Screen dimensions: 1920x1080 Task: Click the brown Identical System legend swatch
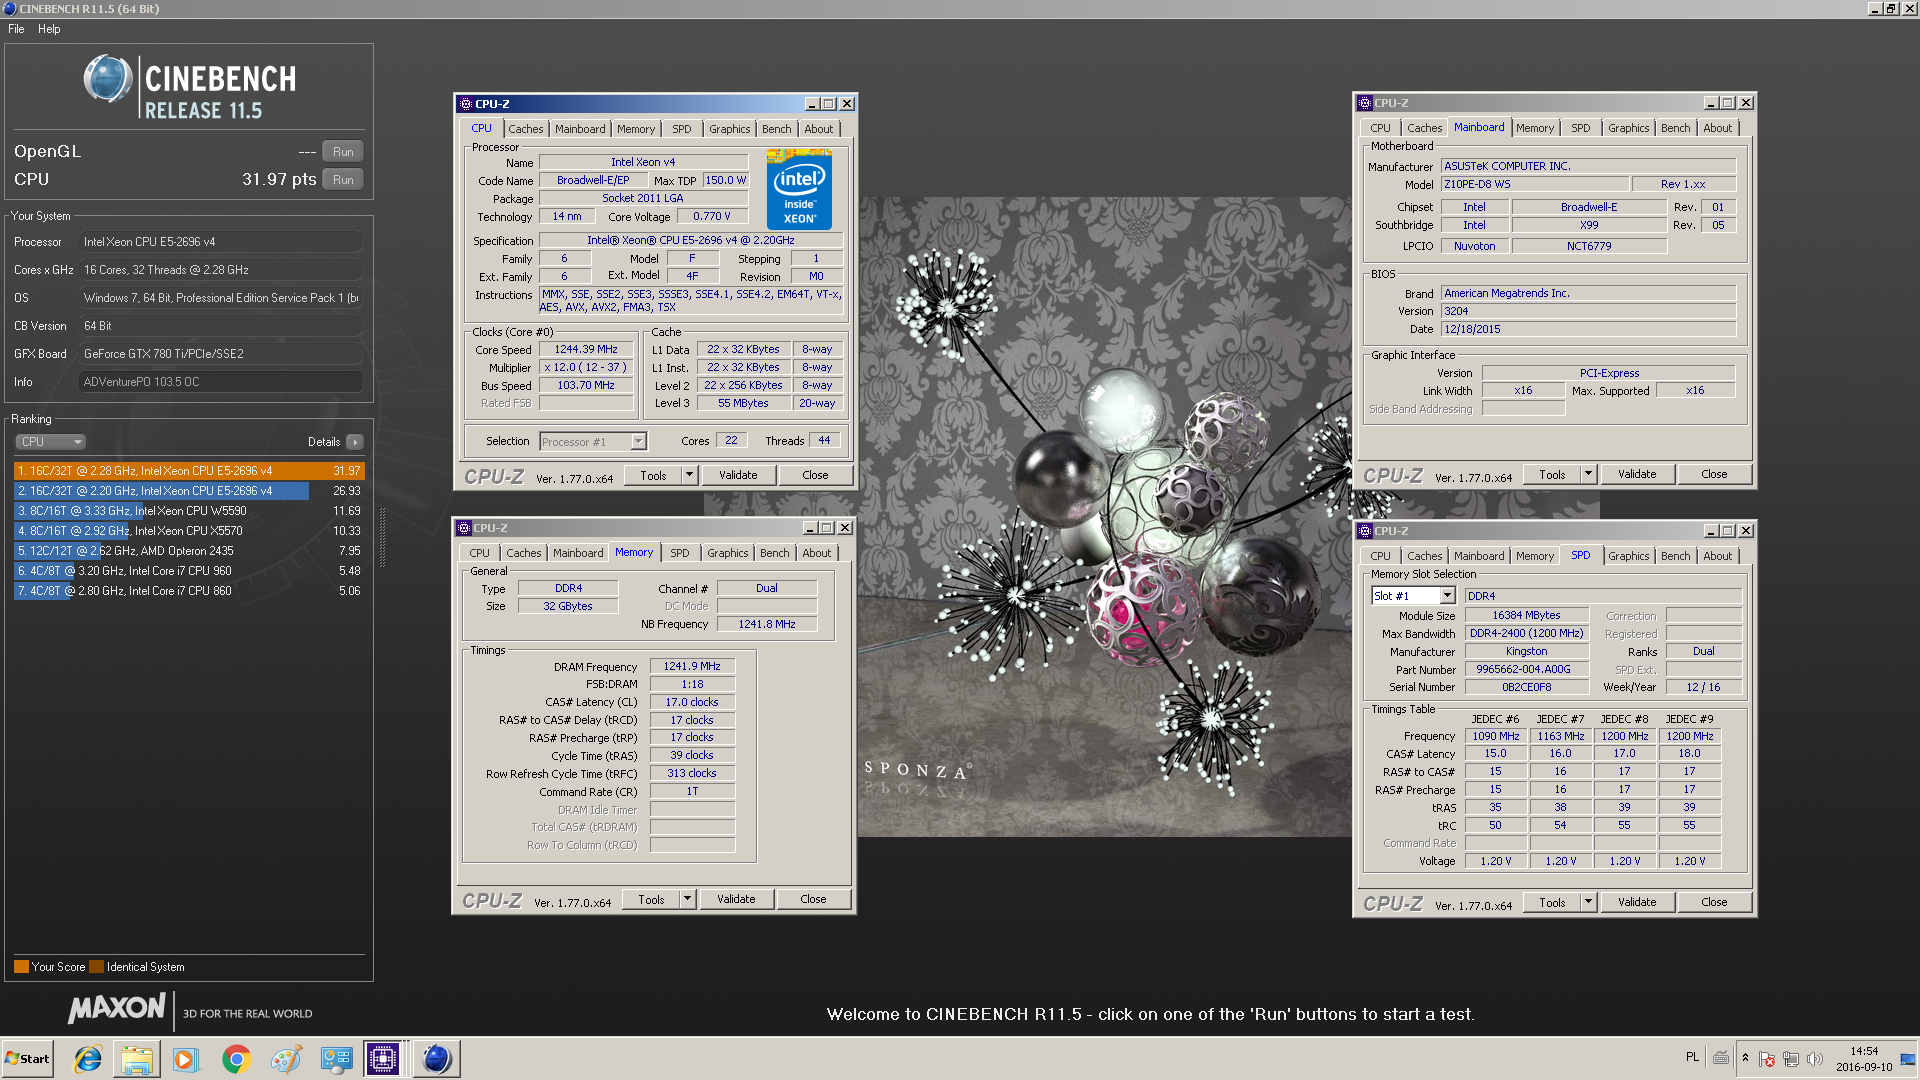click(96, 967)
